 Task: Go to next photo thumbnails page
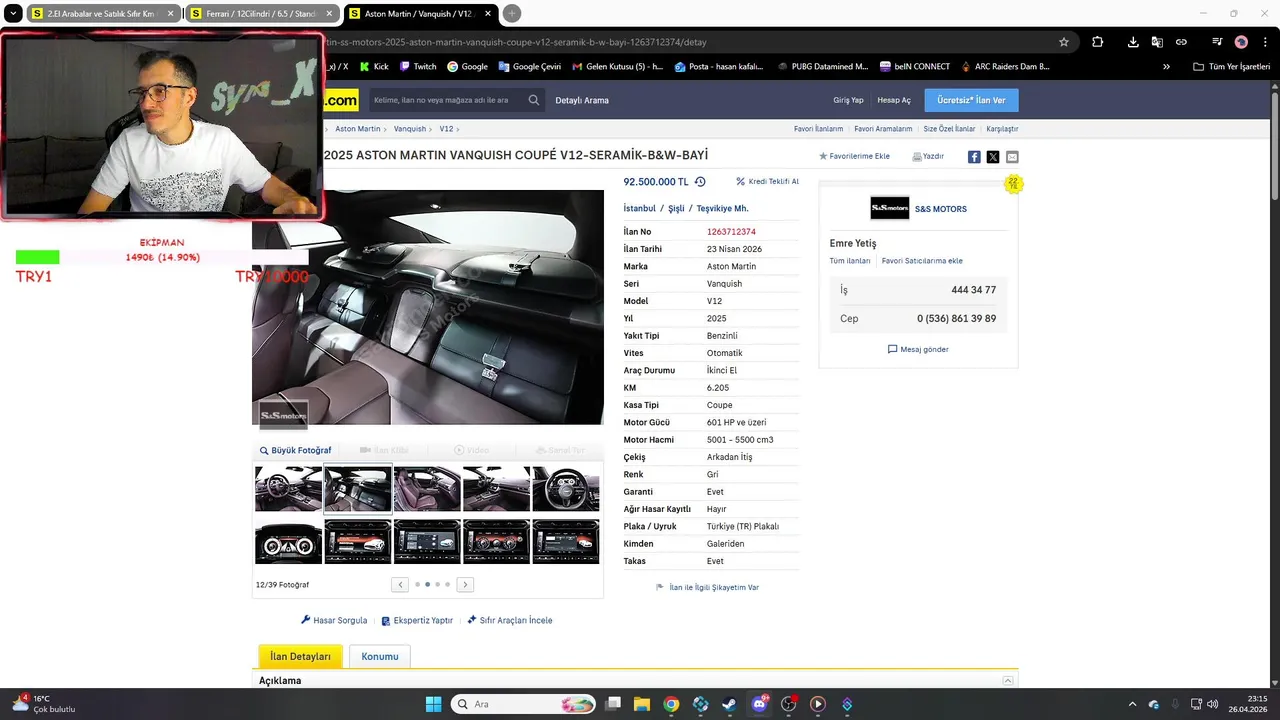(465, 584)
